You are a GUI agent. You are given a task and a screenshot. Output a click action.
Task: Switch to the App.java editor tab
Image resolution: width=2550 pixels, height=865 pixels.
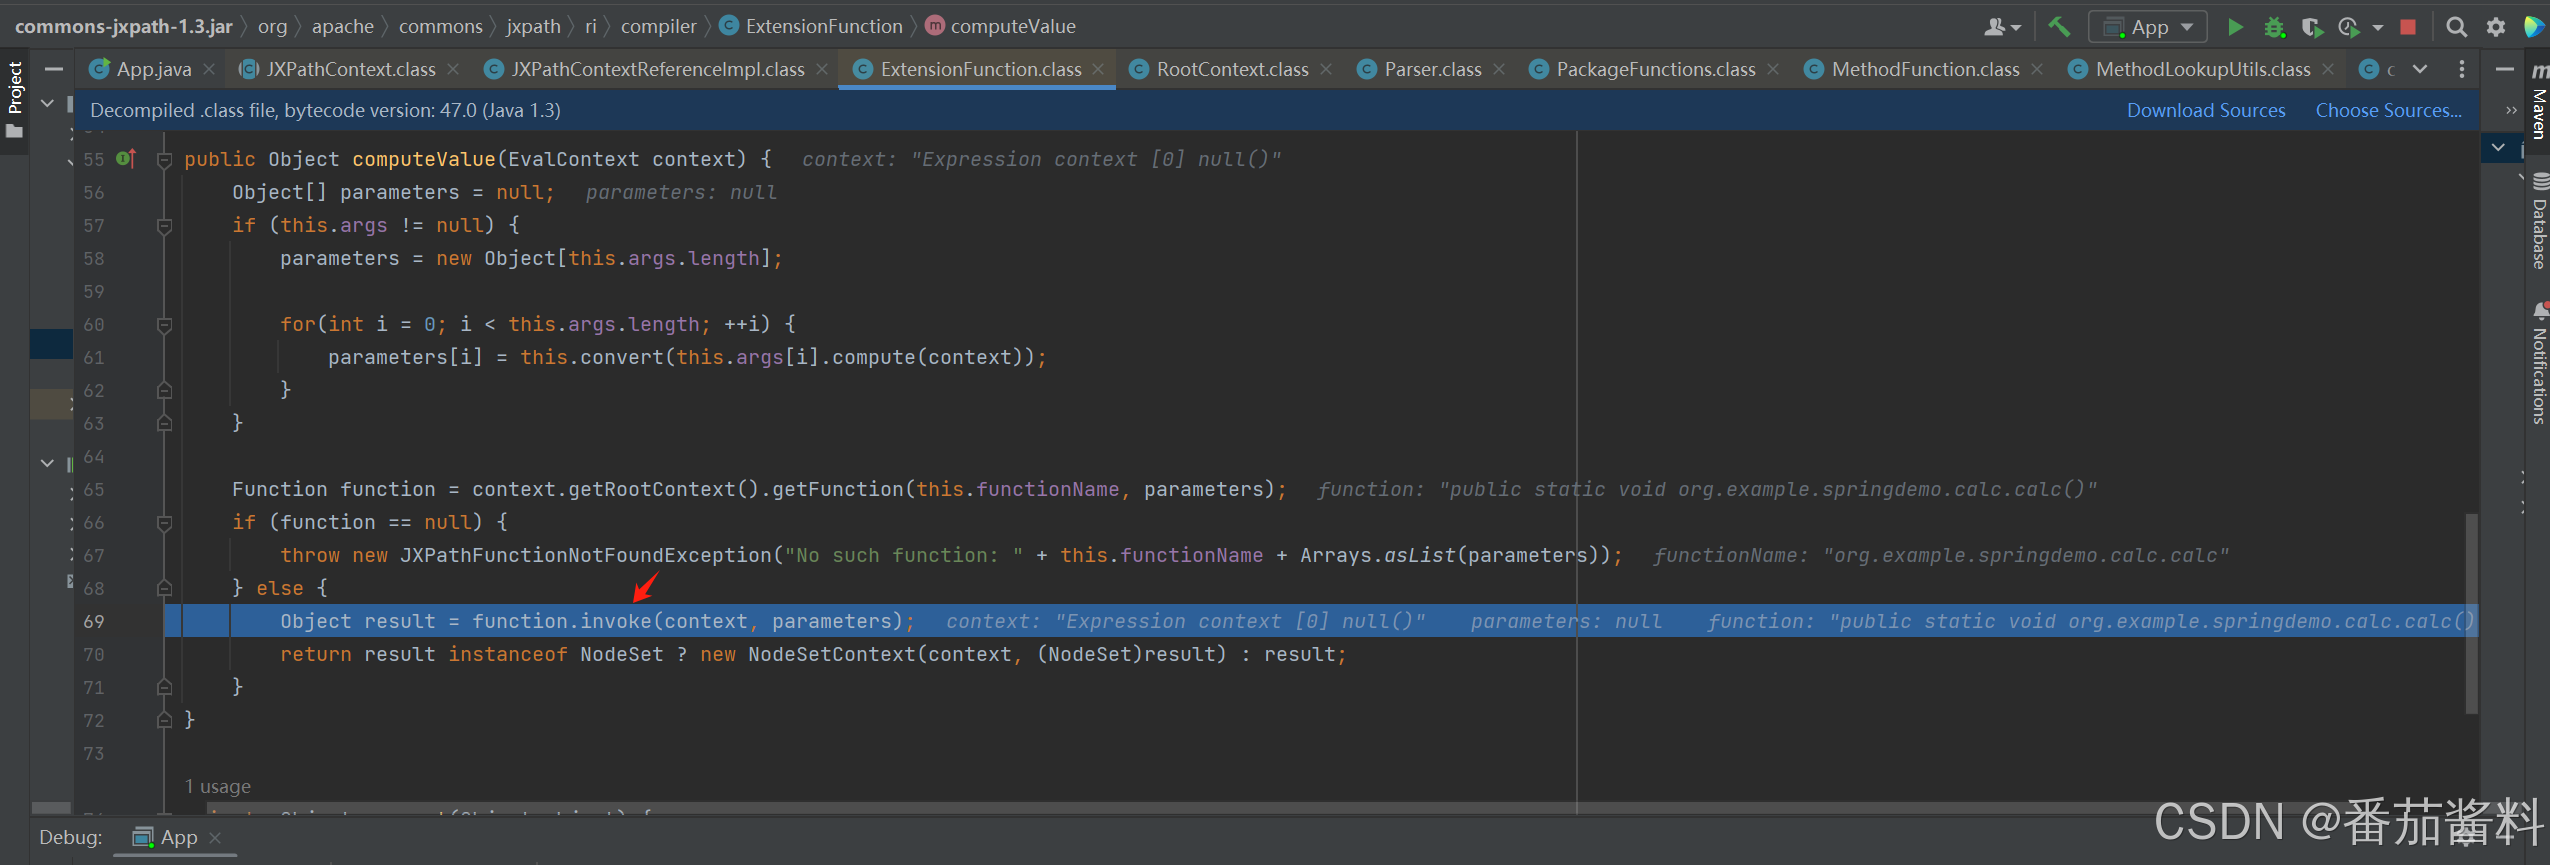[x=153, y=69]
